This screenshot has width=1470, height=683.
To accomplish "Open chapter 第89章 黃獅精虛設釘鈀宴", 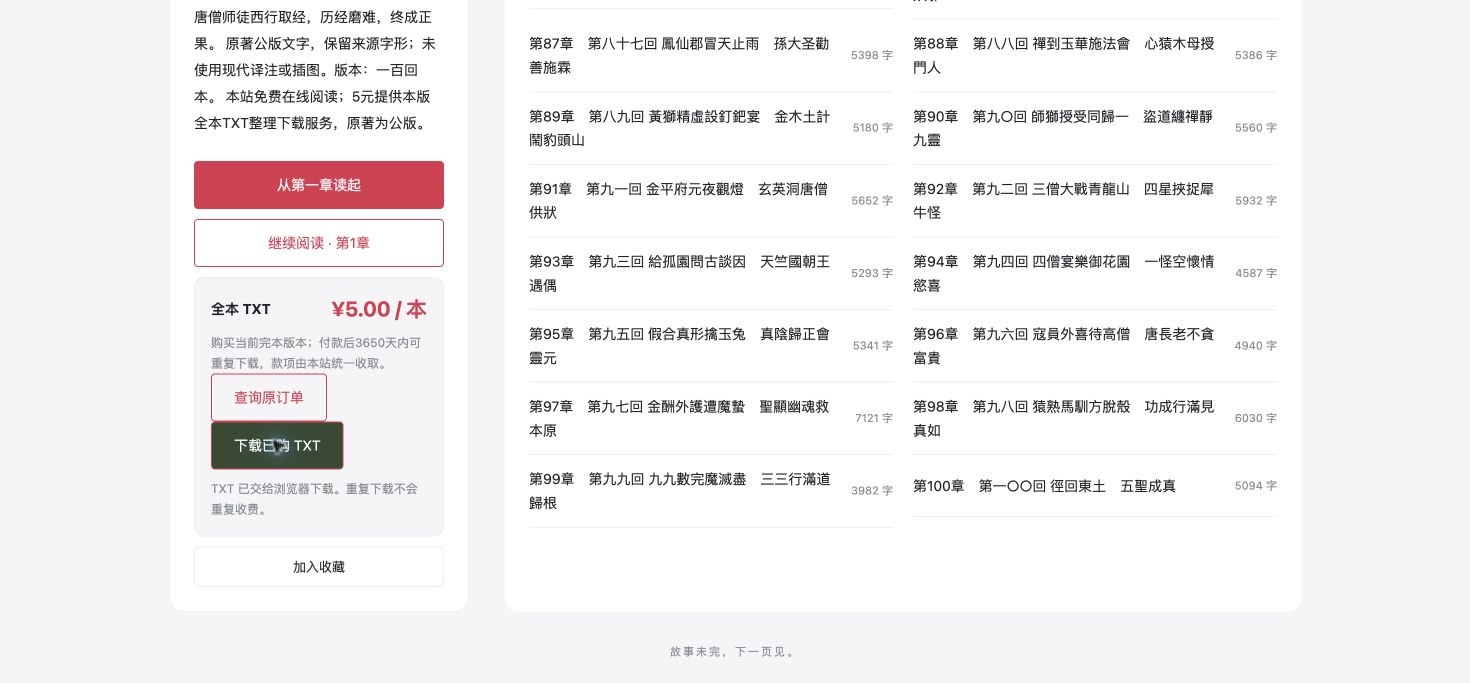I will pyautogui.click(x=711, y=128).
